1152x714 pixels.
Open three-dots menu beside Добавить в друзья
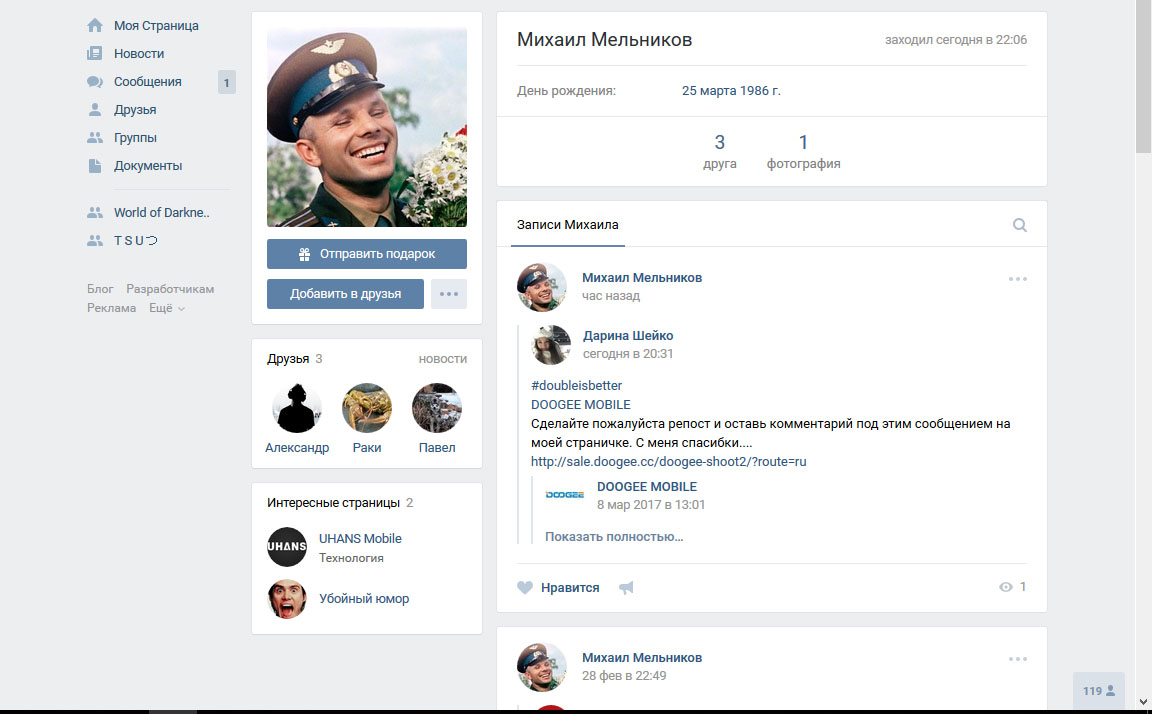point(449,294)
